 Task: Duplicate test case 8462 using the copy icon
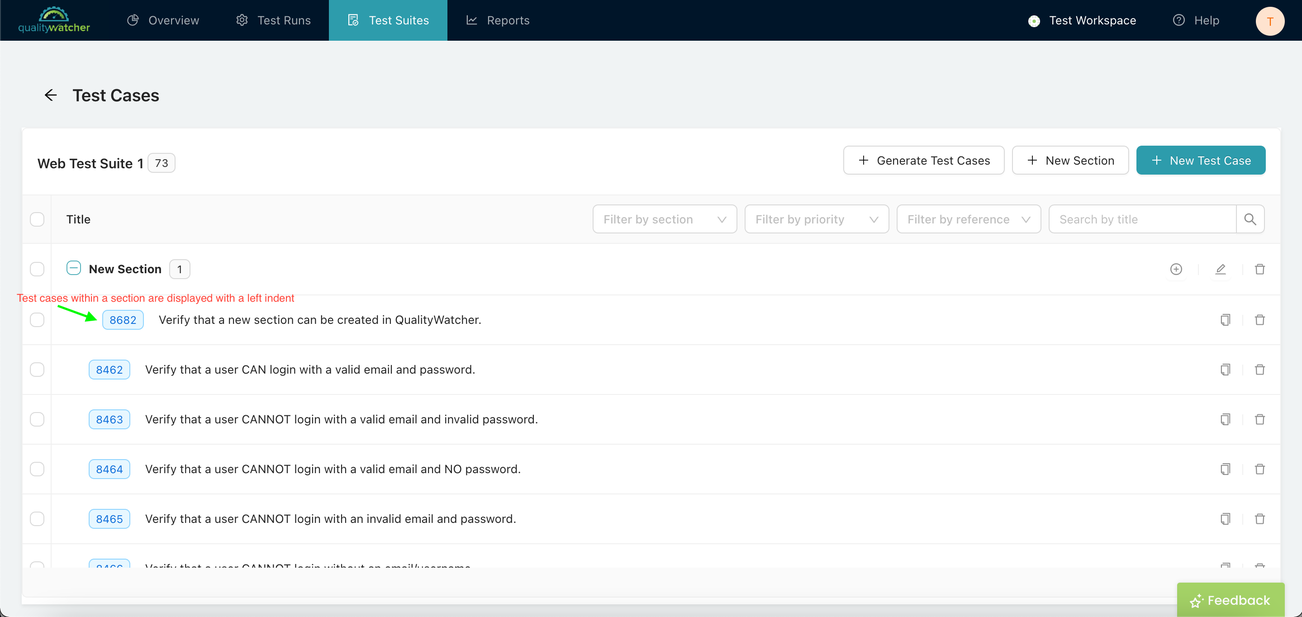click(x=1225, y=370)
